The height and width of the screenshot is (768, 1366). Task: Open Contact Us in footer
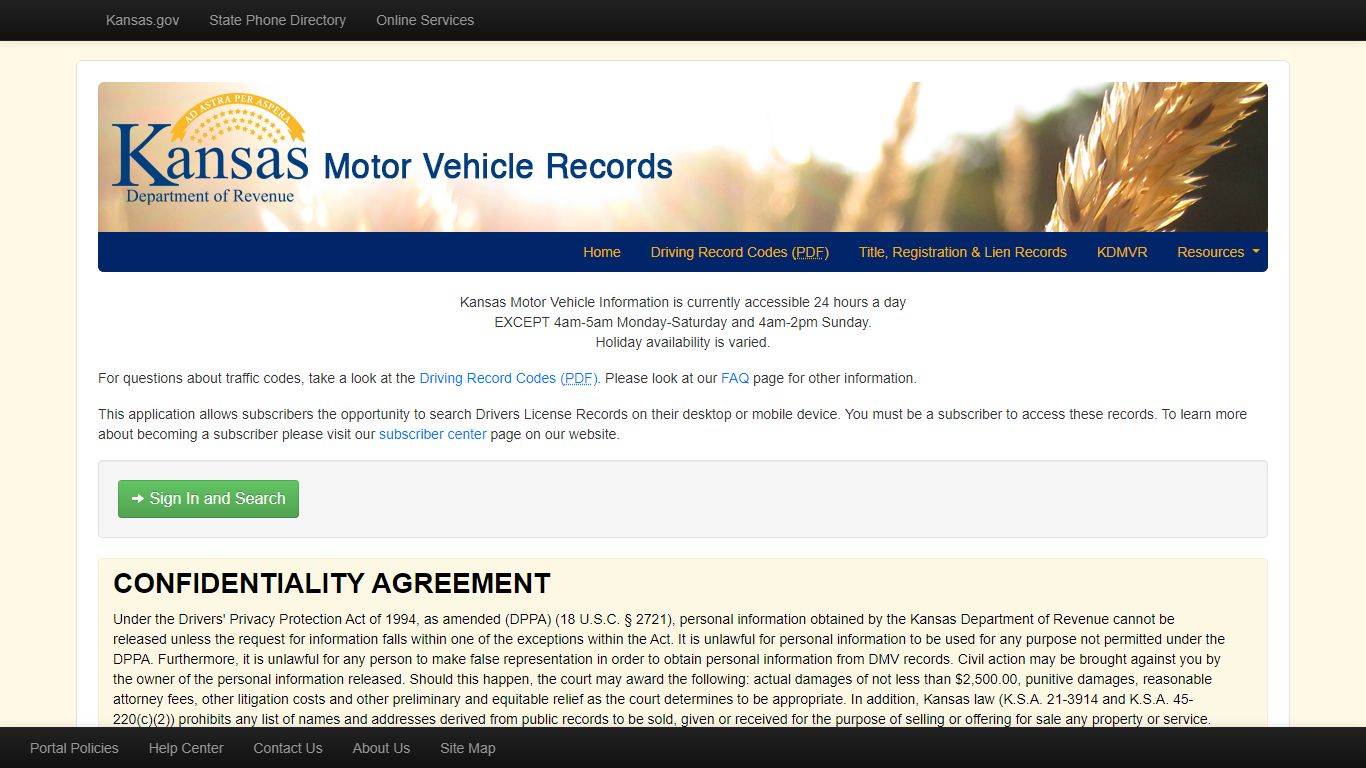click(x=288, y=748)
